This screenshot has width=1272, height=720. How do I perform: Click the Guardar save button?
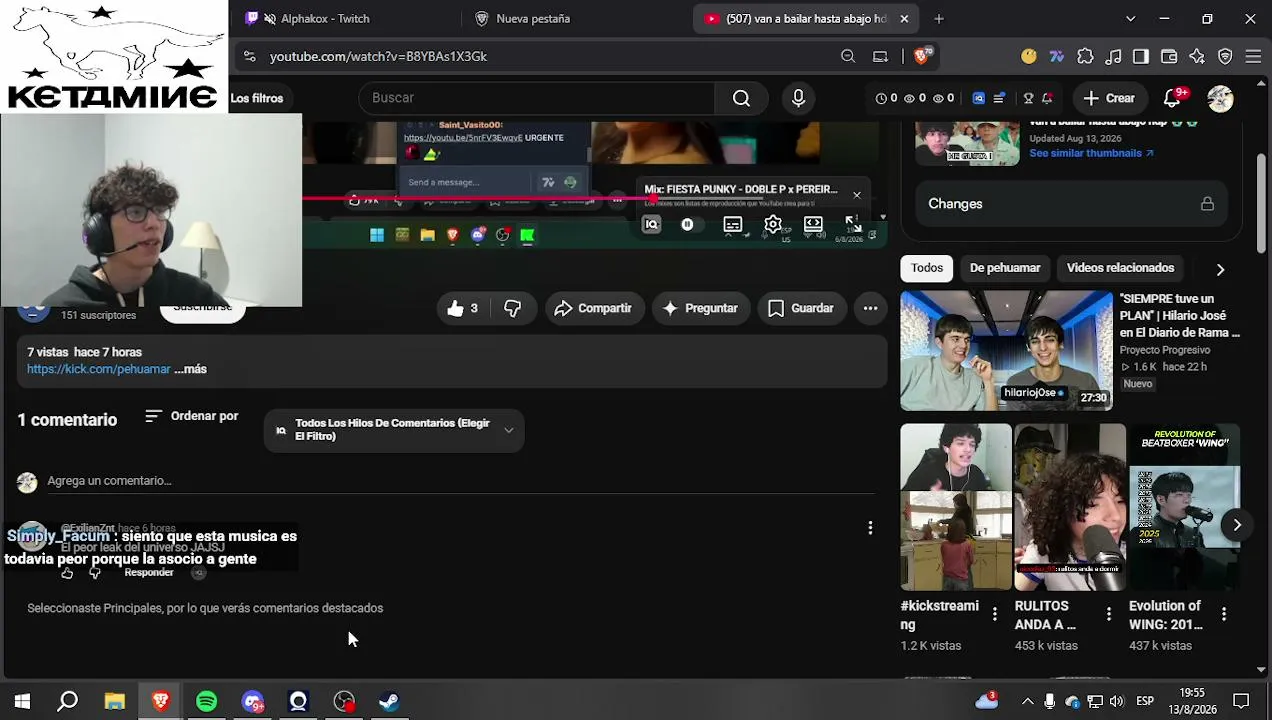click(801, 308)
